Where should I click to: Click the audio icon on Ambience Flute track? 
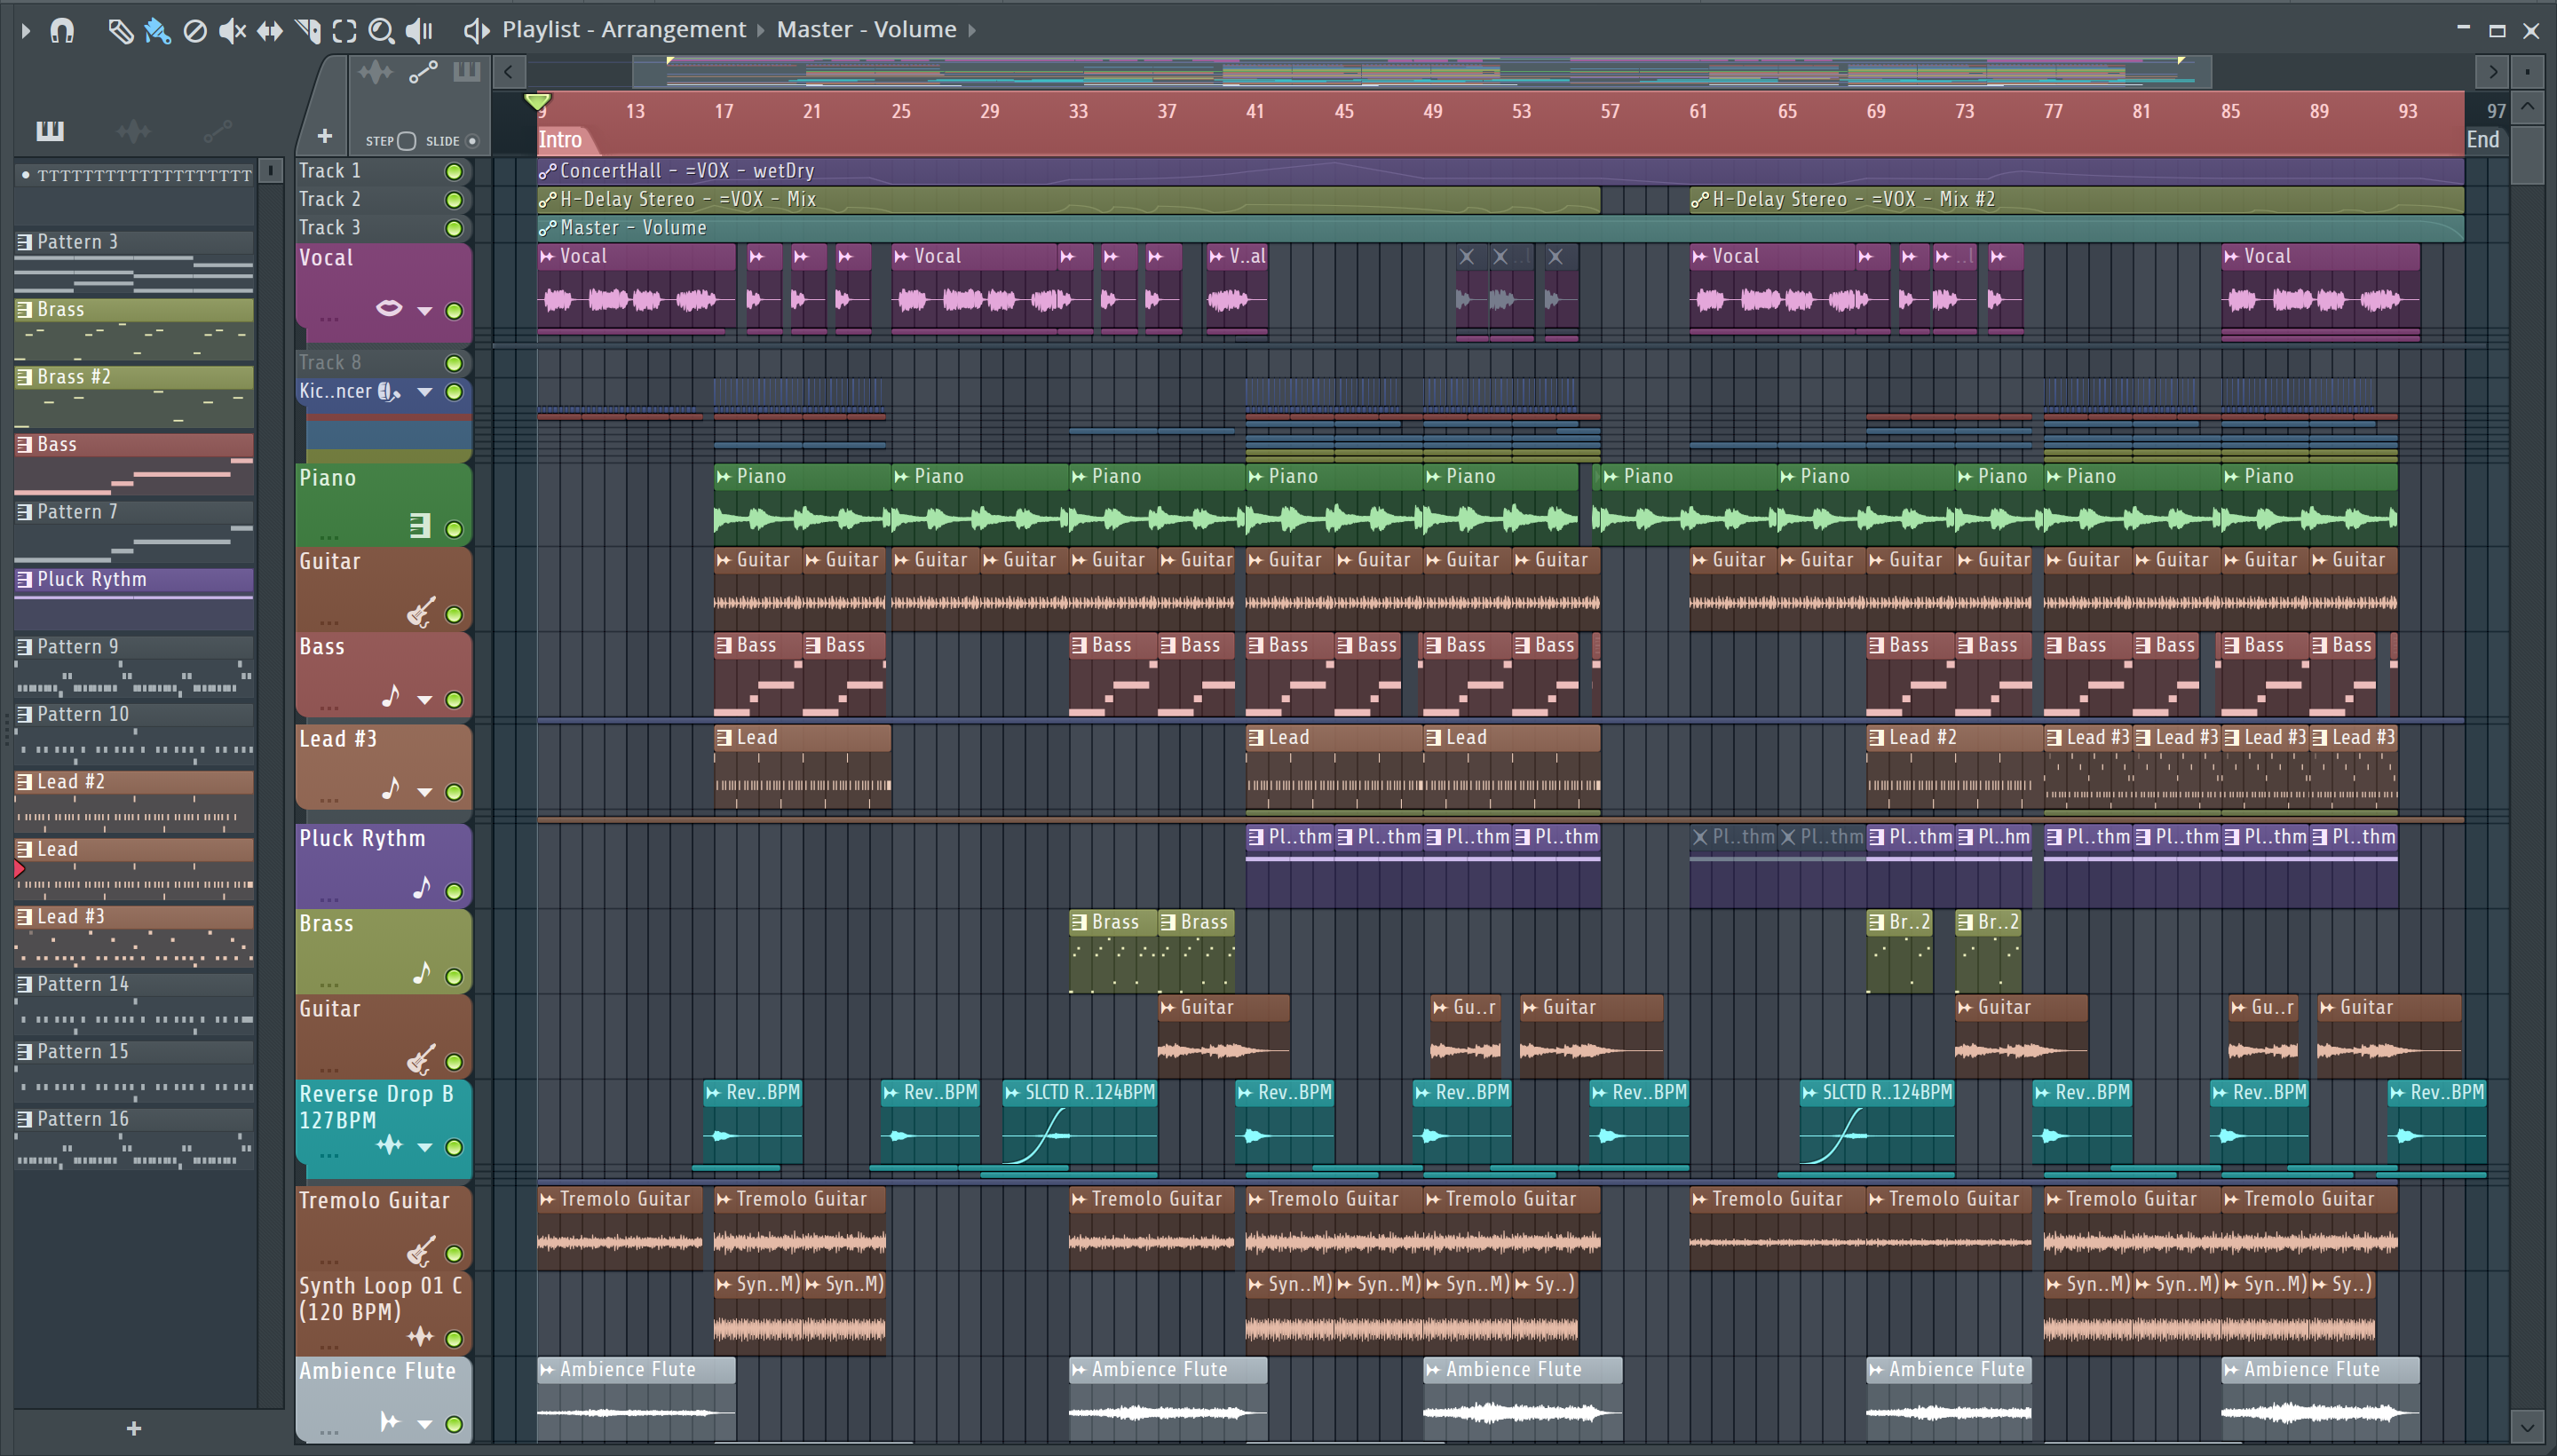(390, 1421)
